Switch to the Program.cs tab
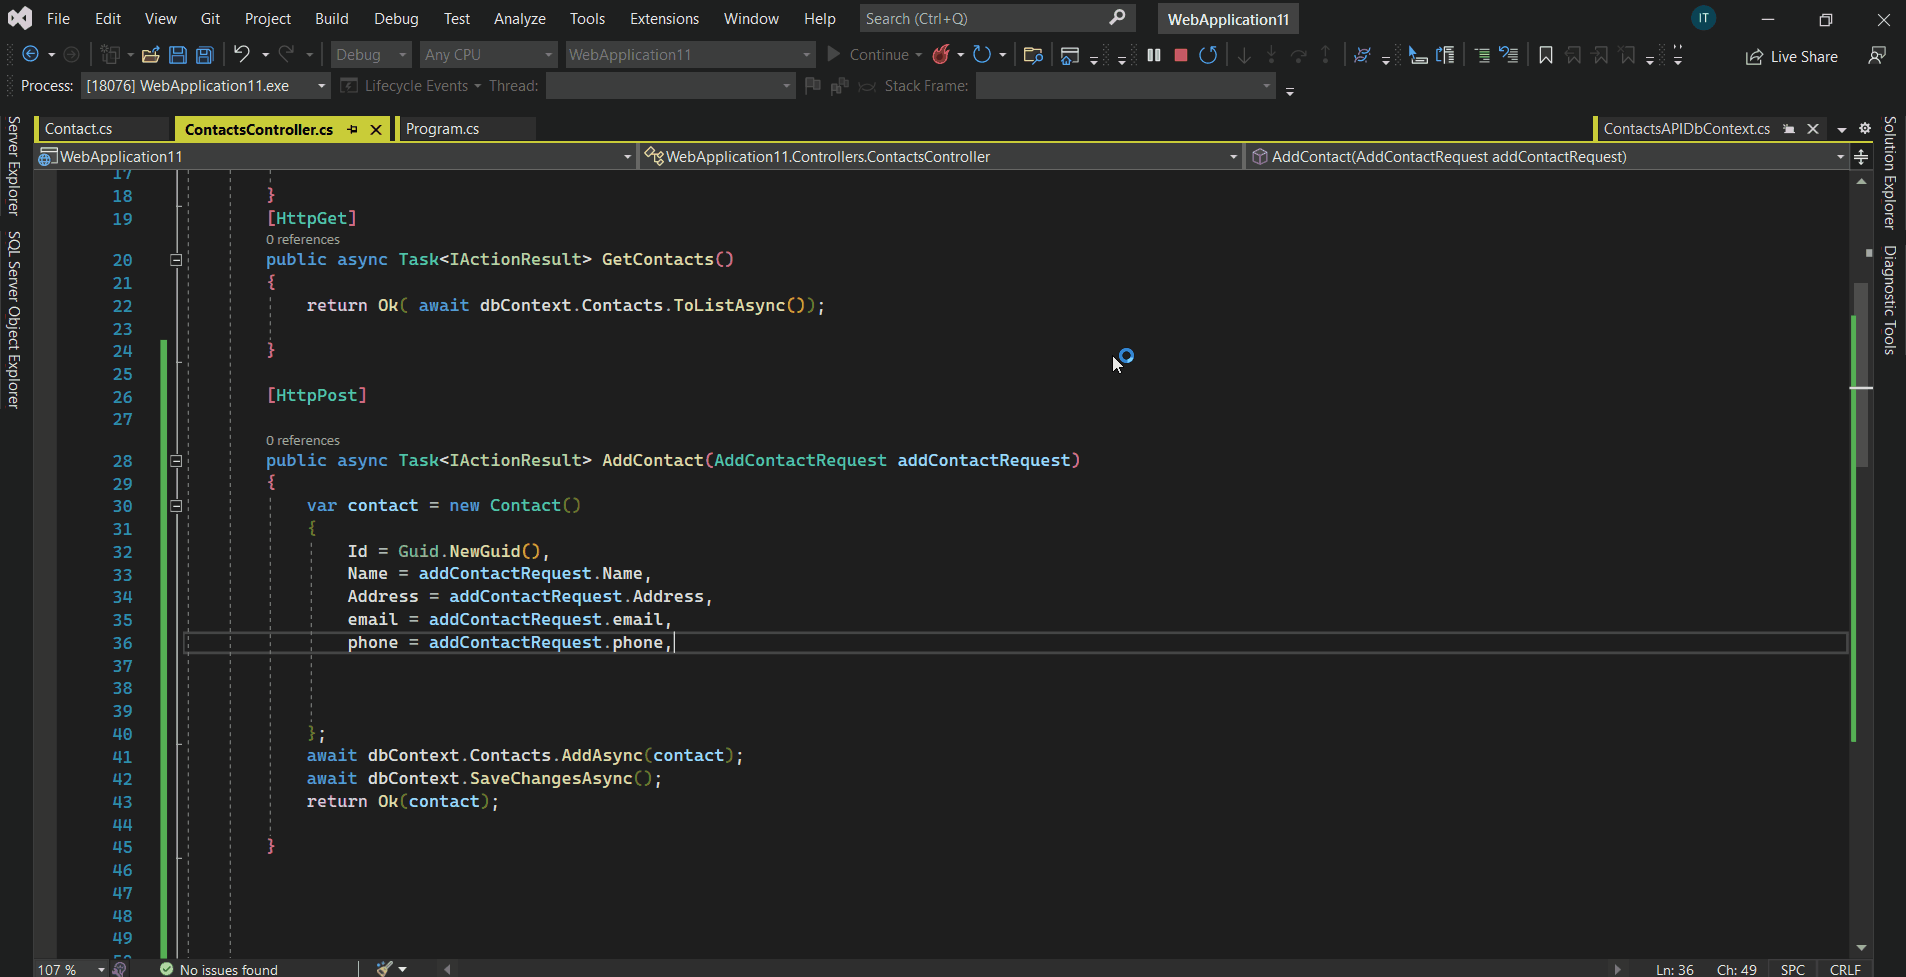Image resolution: width=1906 pixels, height=977 pixels. point(443,129)
